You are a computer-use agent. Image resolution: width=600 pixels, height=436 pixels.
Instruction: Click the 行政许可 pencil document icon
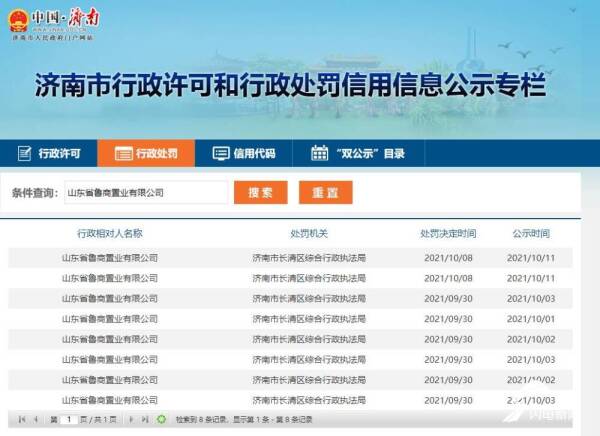(24, 153)
